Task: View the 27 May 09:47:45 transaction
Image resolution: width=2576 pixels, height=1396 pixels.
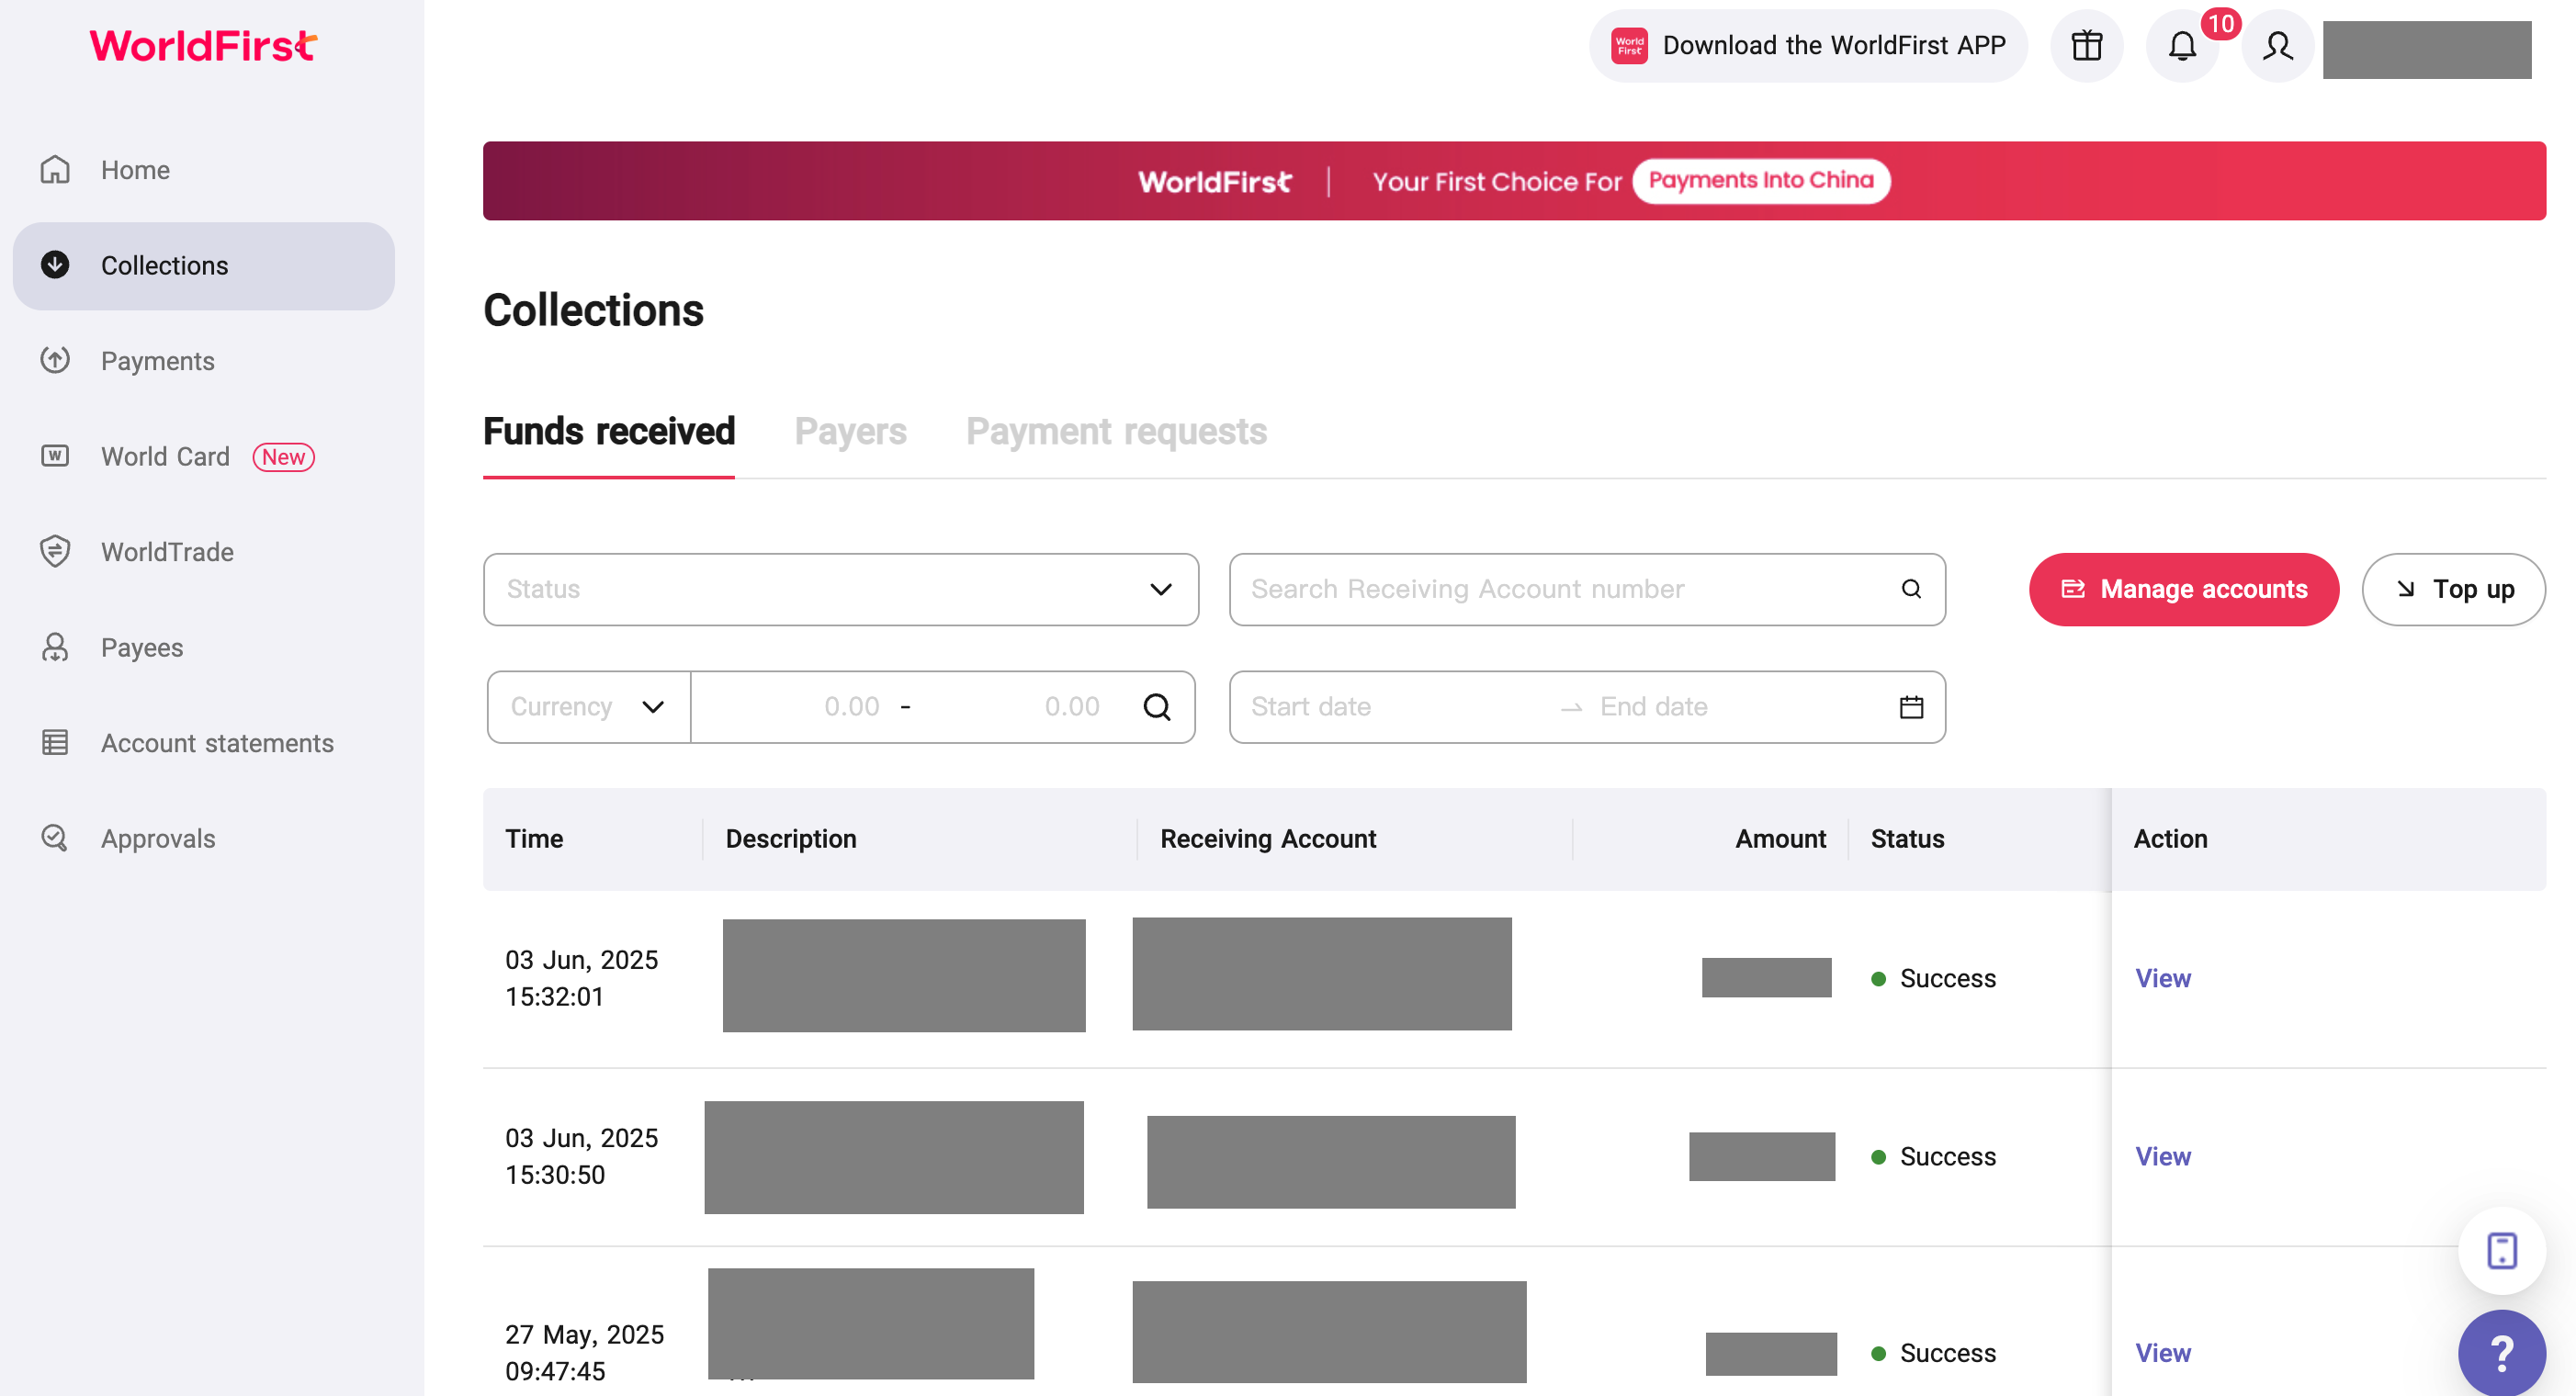Action: click(x=2163, y=1353)
